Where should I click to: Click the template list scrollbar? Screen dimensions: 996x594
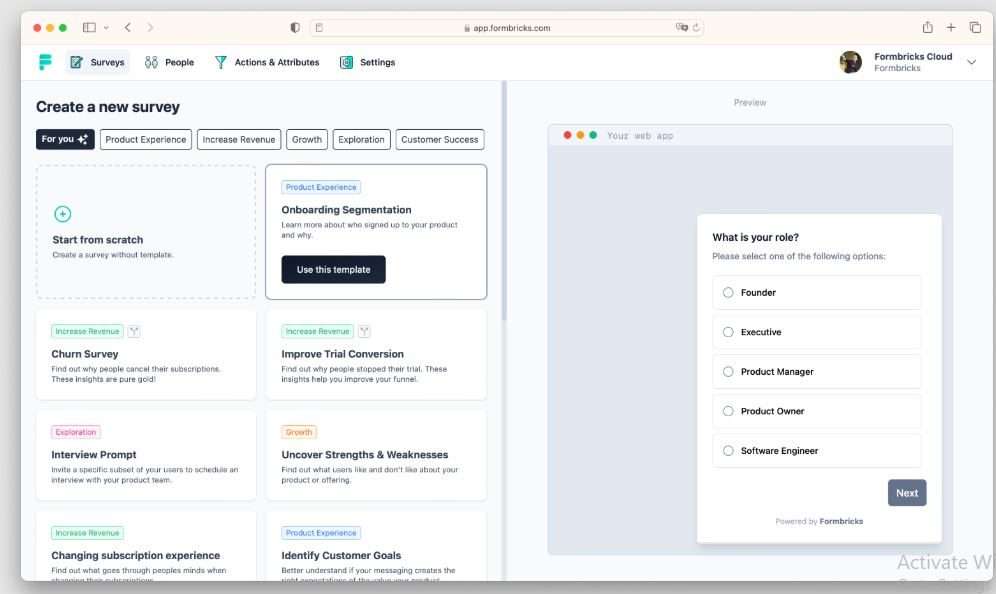point(504,201)
